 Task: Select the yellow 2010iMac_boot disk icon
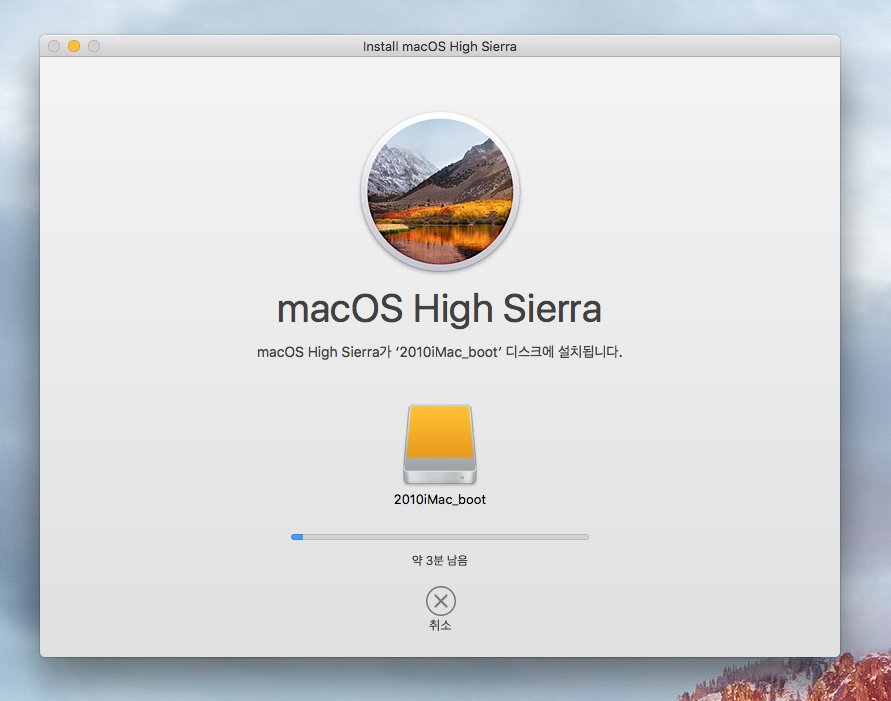[440, 444]
